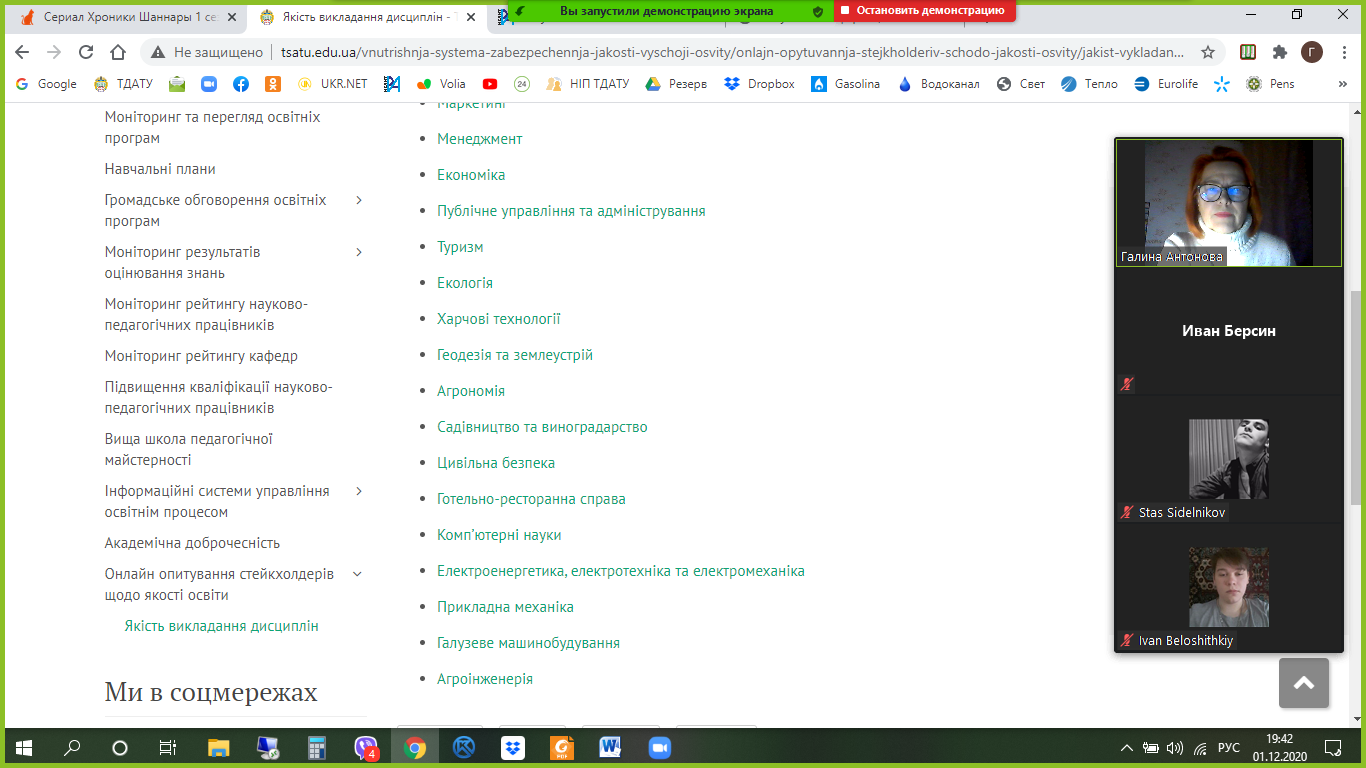Open the Галузеве машинобудування link

point(528,643)
